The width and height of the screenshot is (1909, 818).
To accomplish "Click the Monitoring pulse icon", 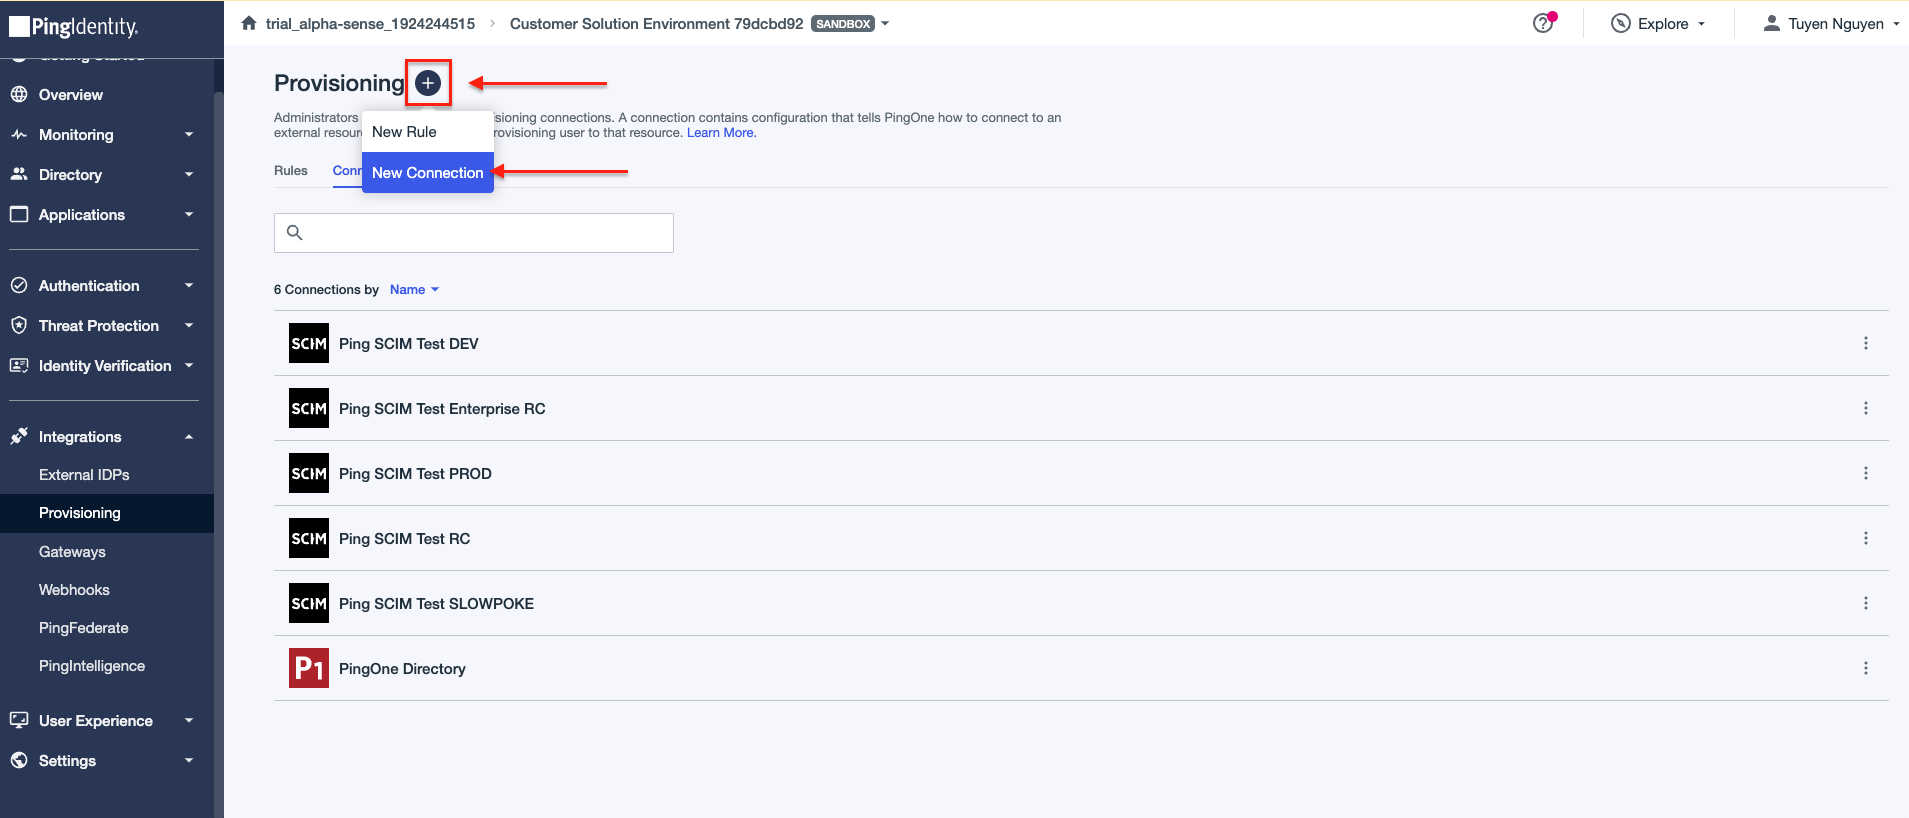I will click(x=19, y=134).
